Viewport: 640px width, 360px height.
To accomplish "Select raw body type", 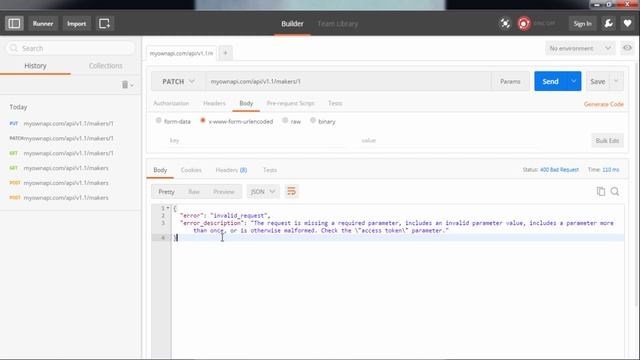I will coord(285,121).
